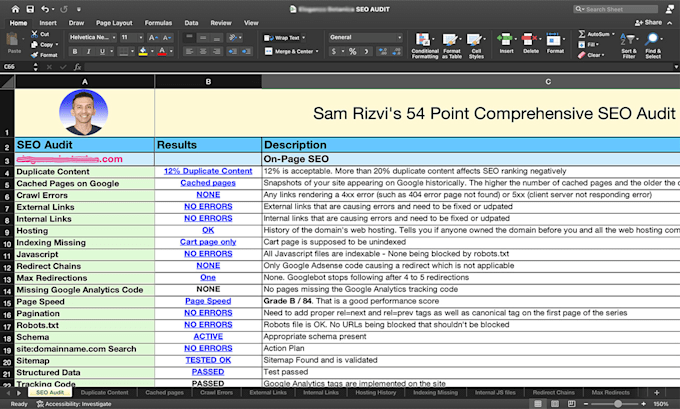Click the Cut scissors icon
The width and height of the screenshot is (680, 409).
tap(35, 34)
